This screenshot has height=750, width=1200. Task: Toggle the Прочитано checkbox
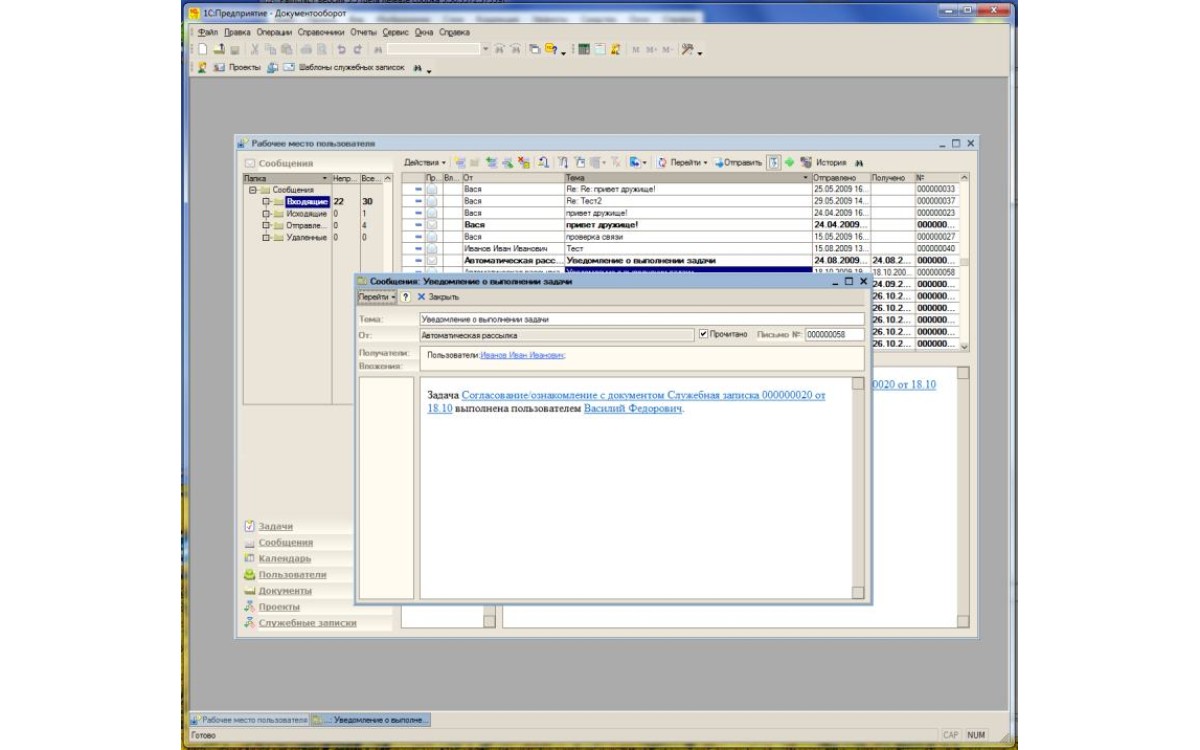[x=704, y=334]
